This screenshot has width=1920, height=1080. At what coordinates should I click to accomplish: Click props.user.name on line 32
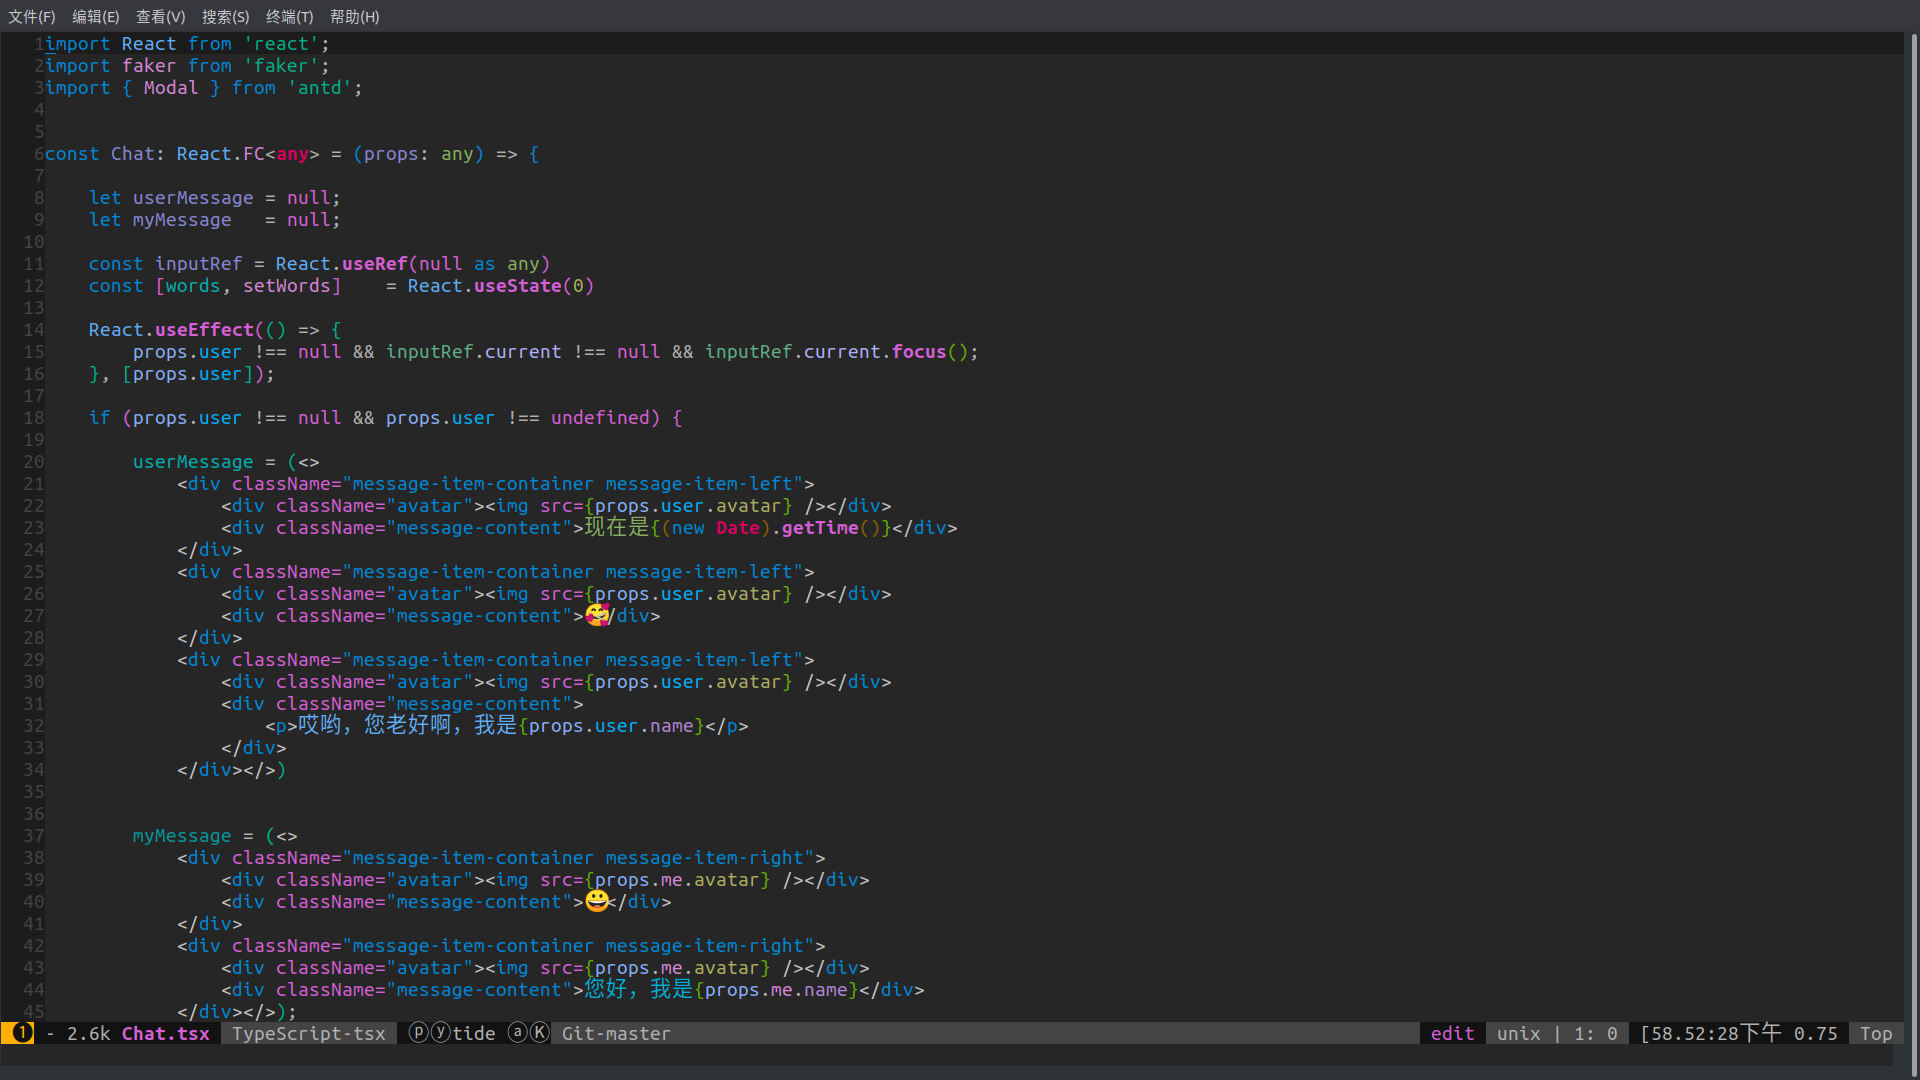point(611,726)
